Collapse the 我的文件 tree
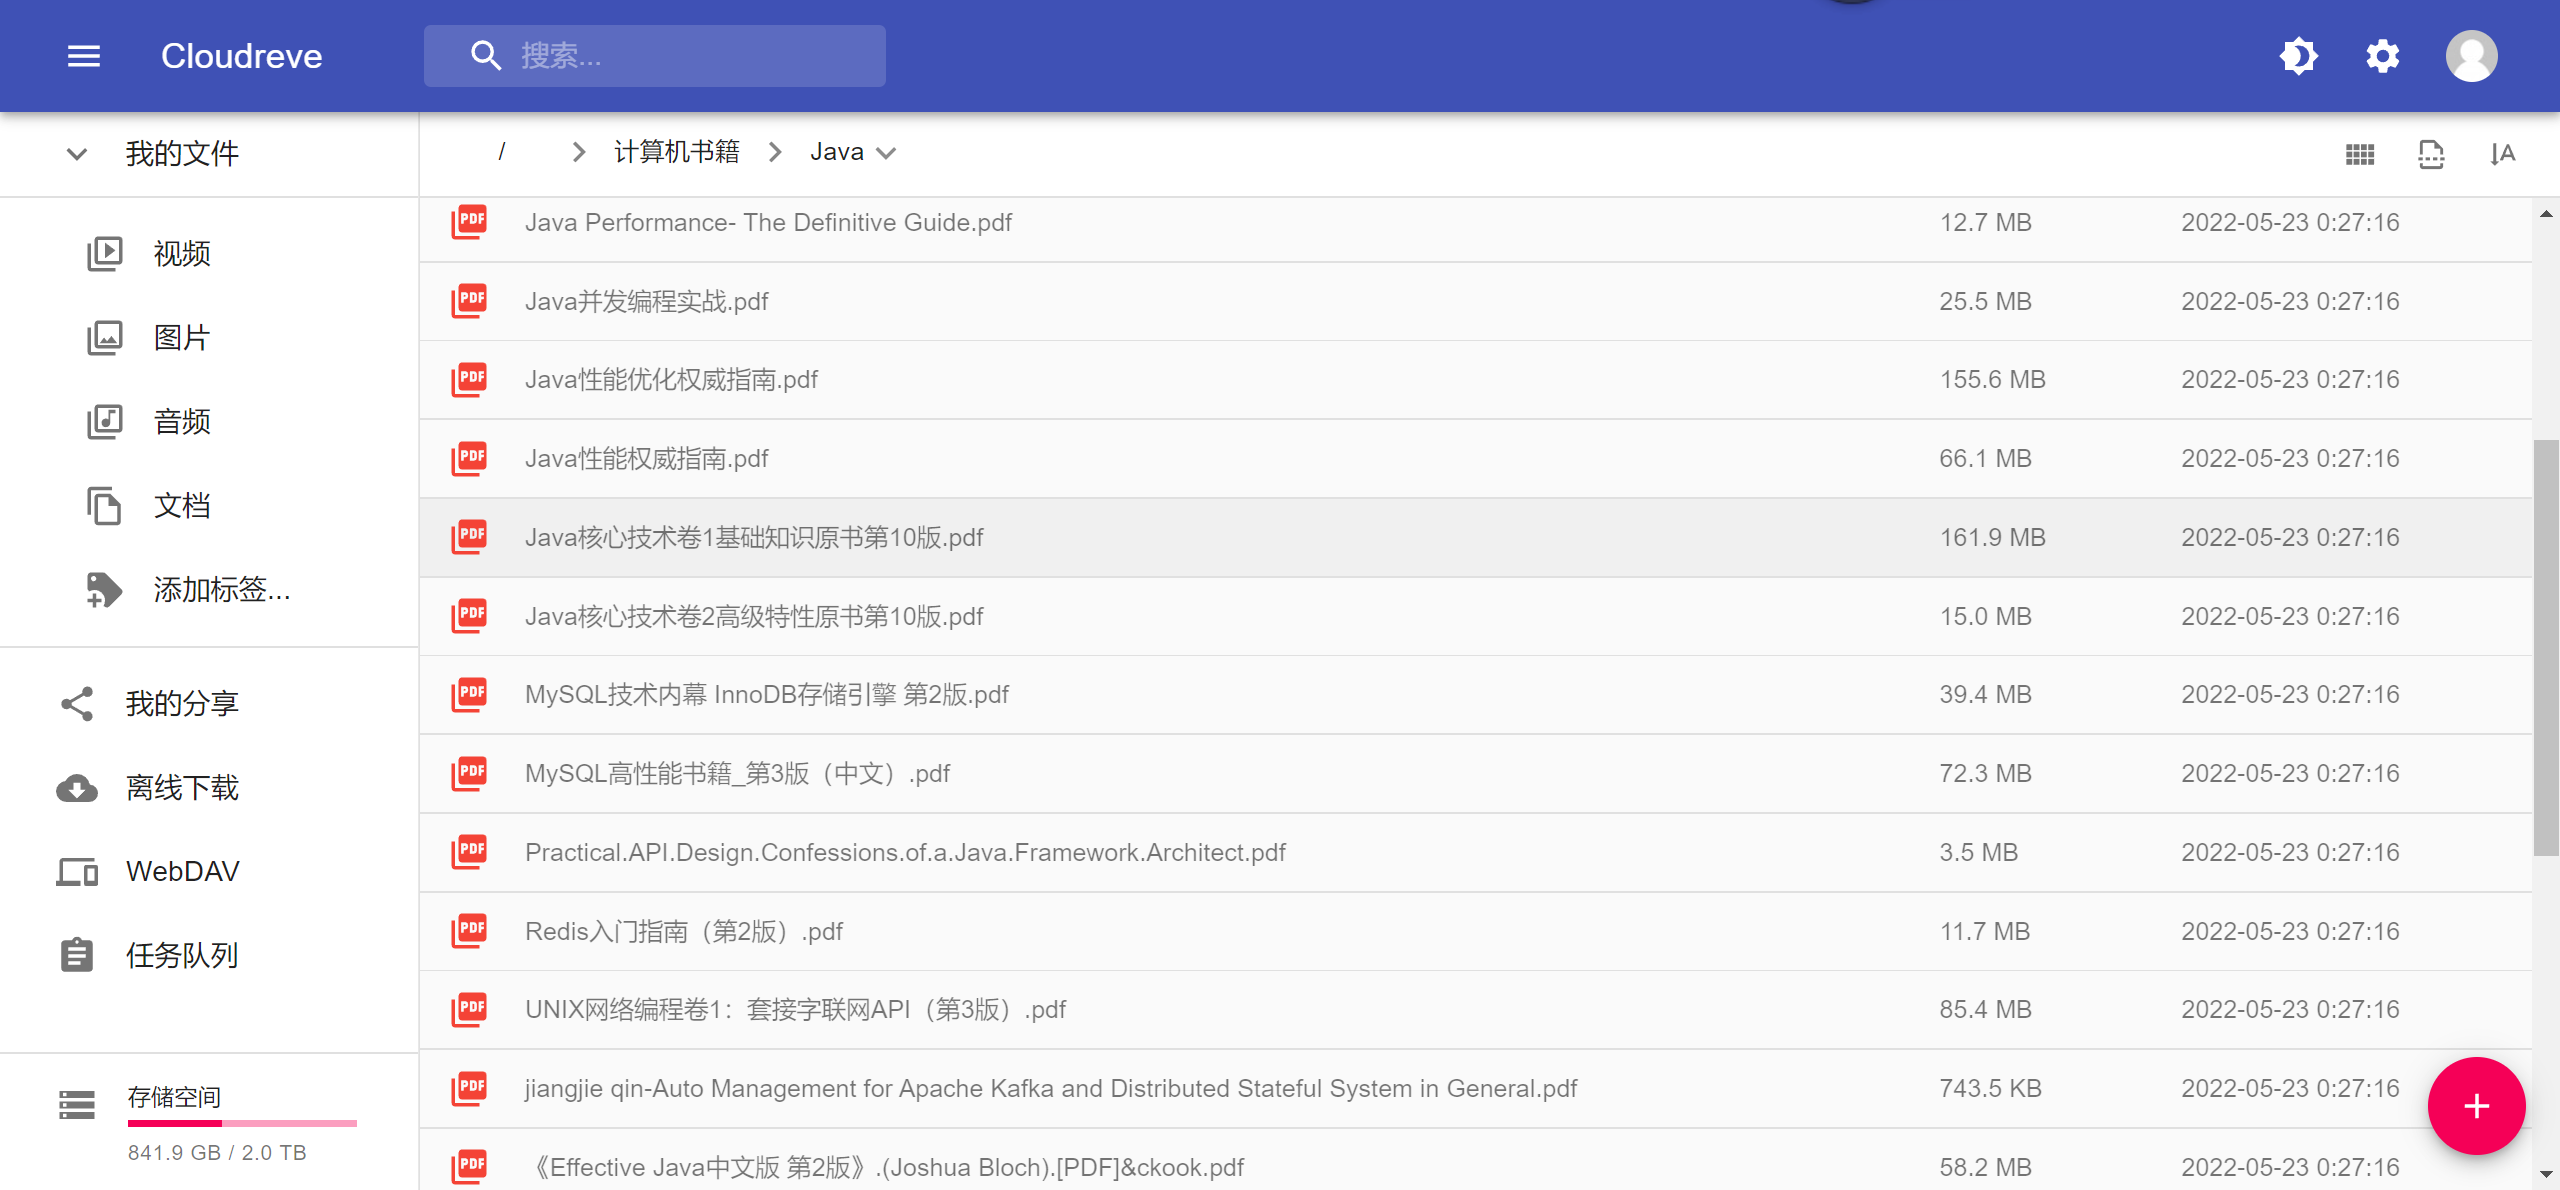The width and height of the screenshot is (2560, 1190). click(77, 154)
